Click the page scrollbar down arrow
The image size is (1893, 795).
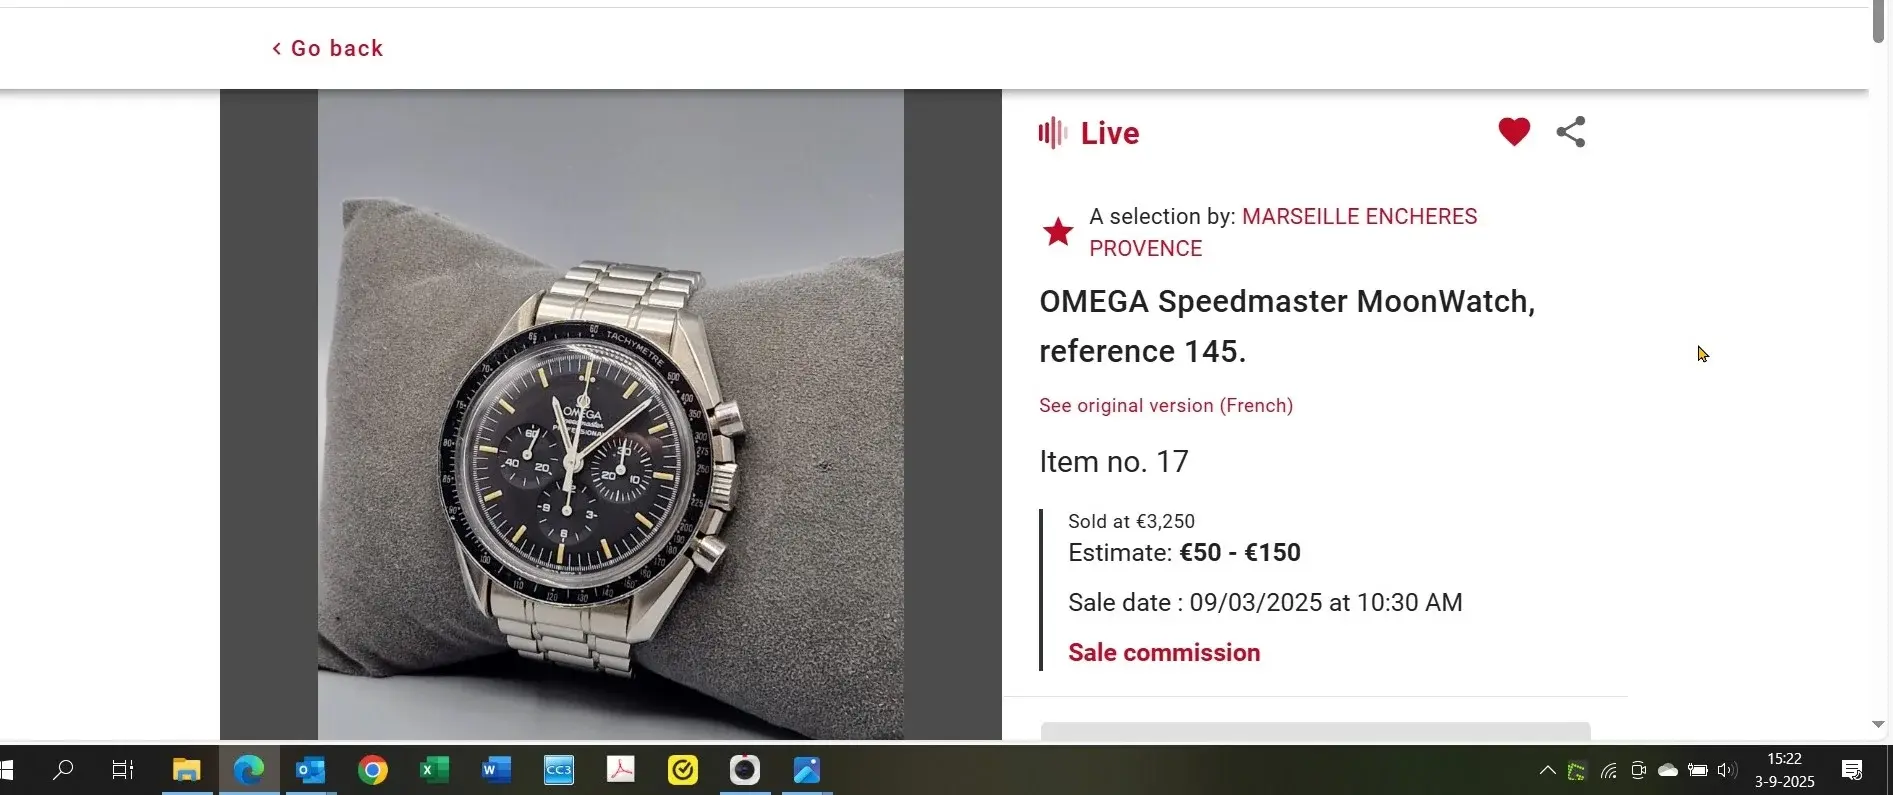pyautogui.click(x=1878, y=724)
